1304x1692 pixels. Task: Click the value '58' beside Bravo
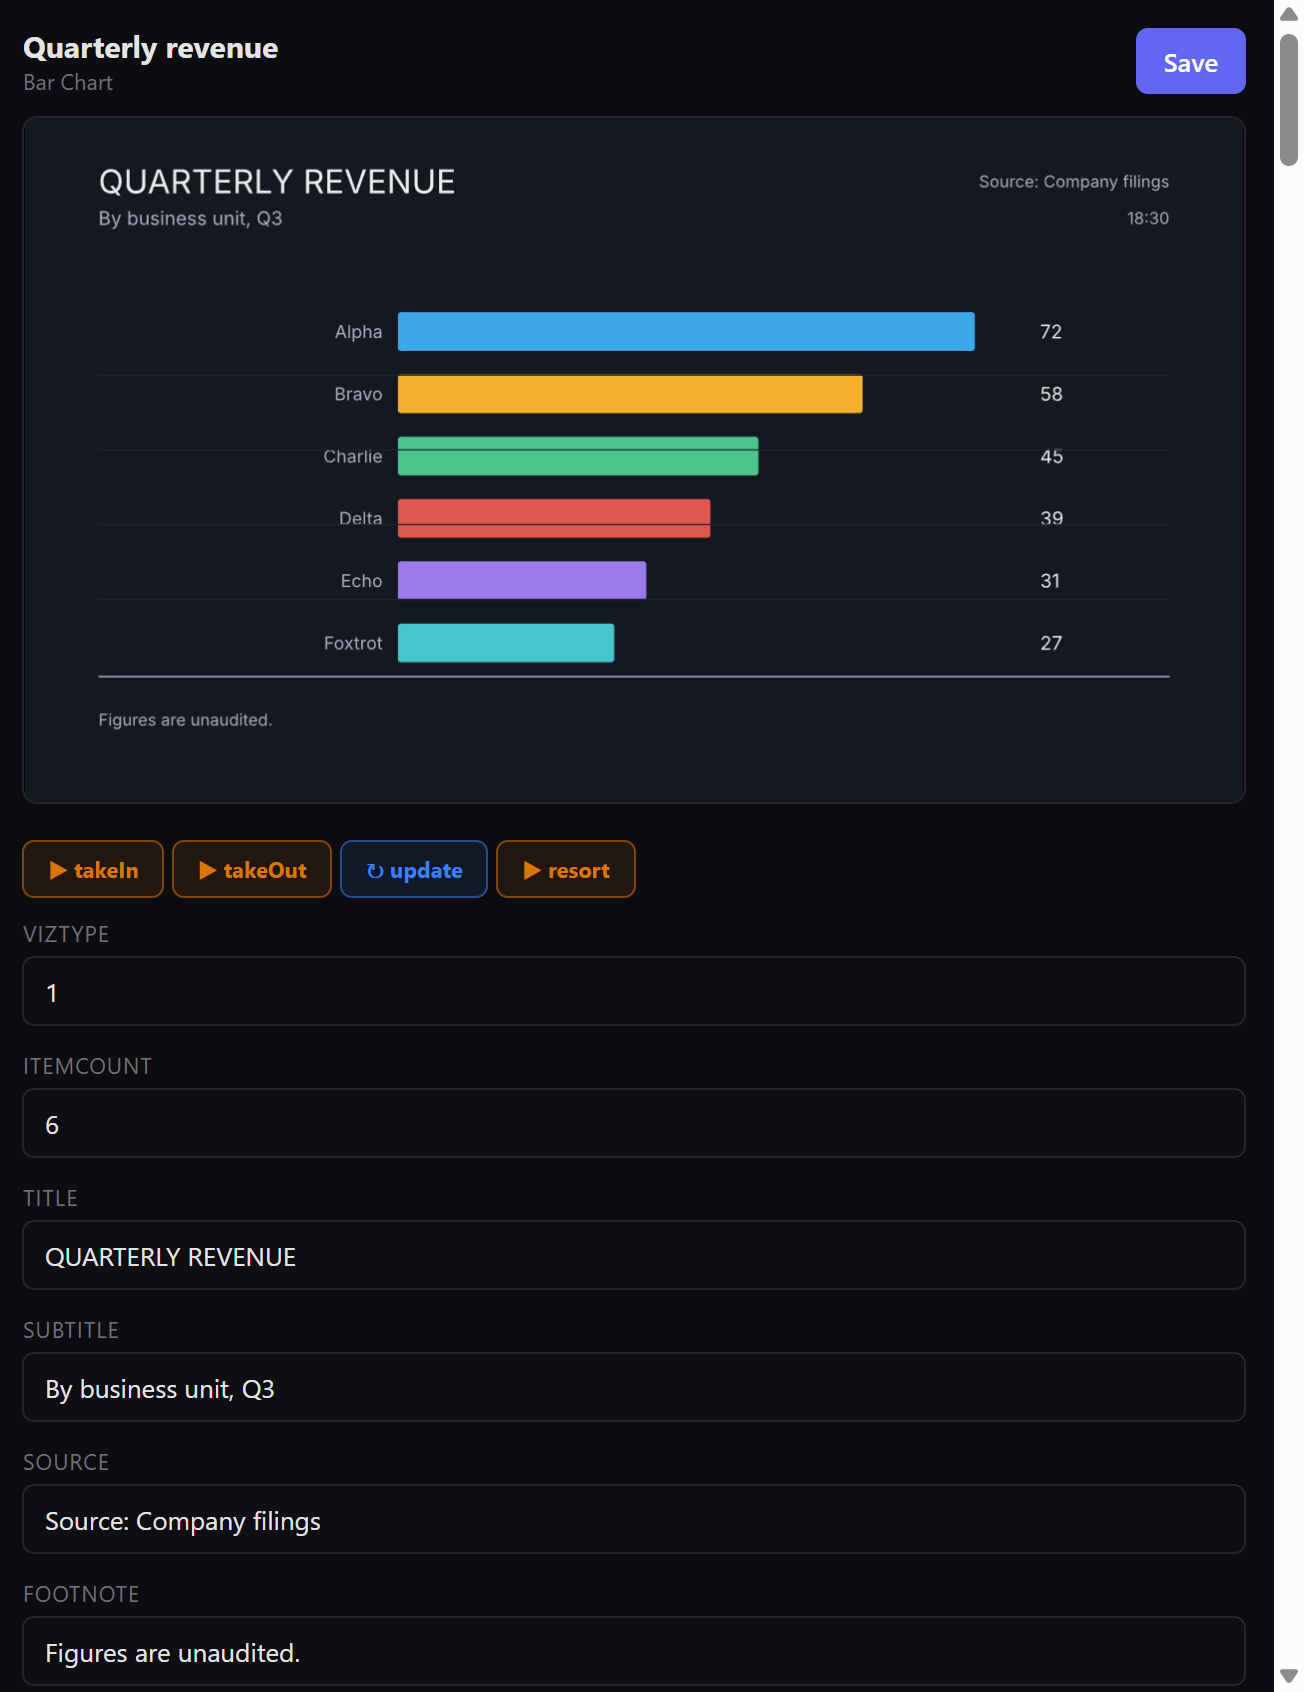[1051, 394]
